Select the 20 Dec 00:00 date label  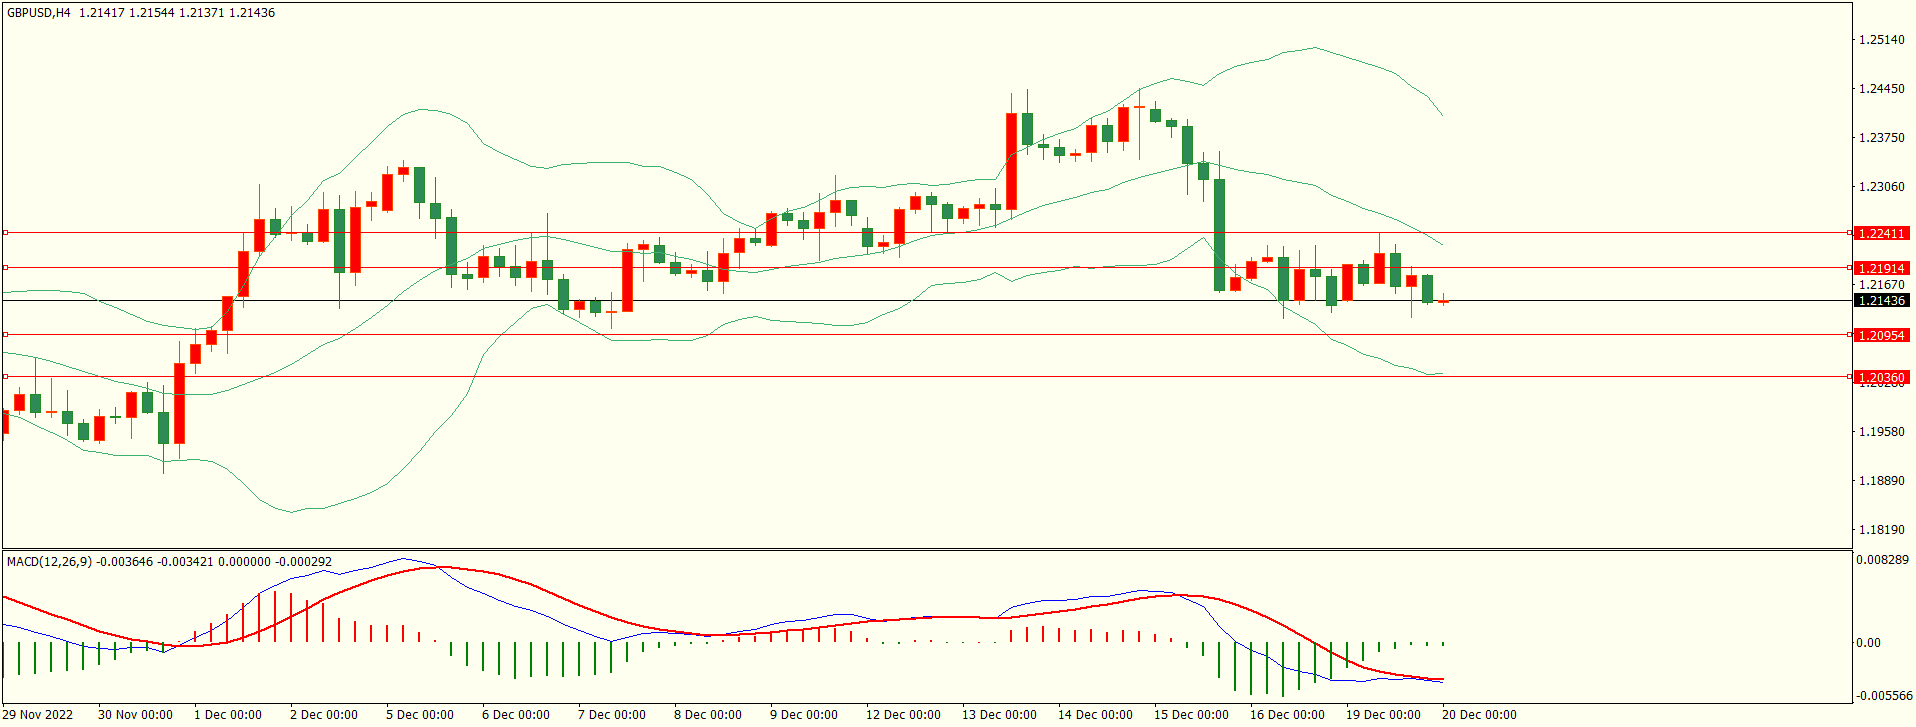tap(1478, 714)
